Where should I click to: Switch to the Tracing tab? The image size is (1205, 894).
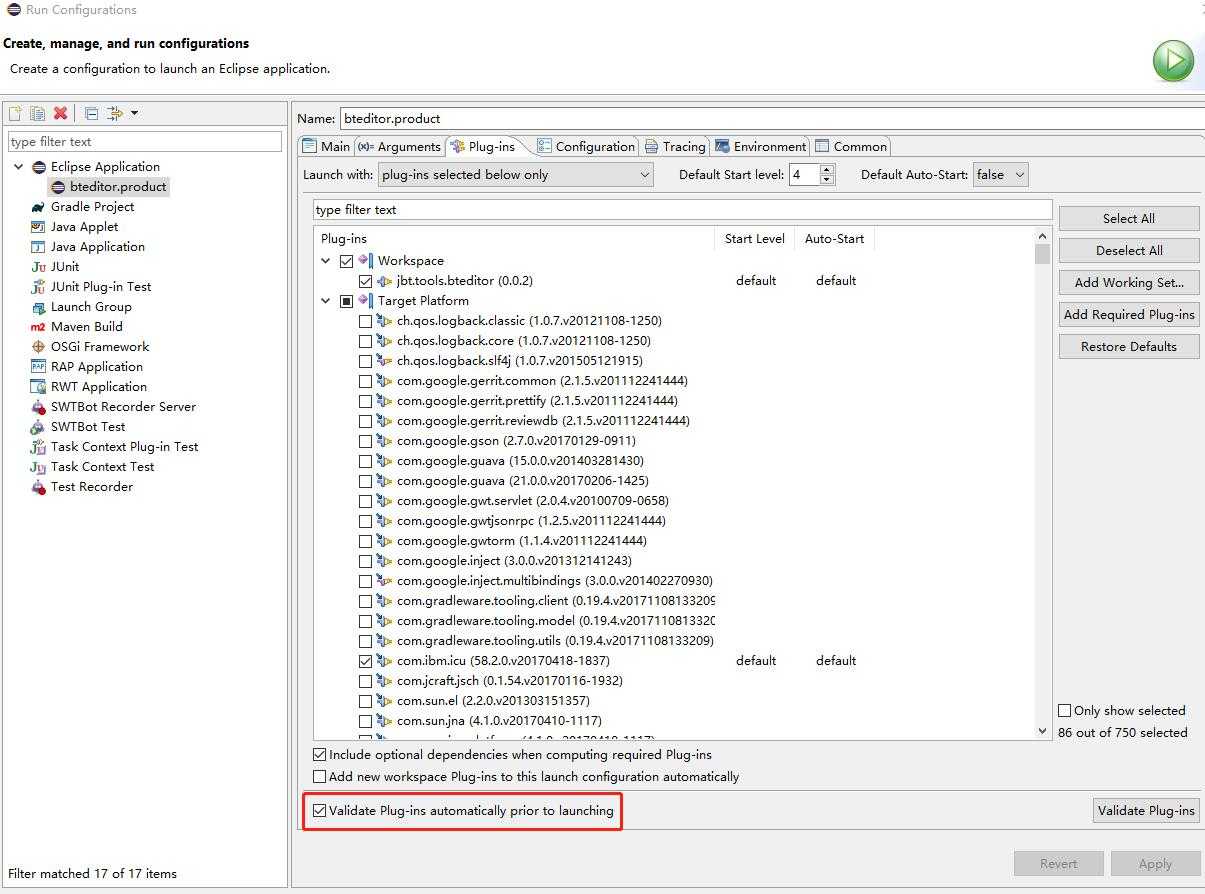[x=675, y=146]
